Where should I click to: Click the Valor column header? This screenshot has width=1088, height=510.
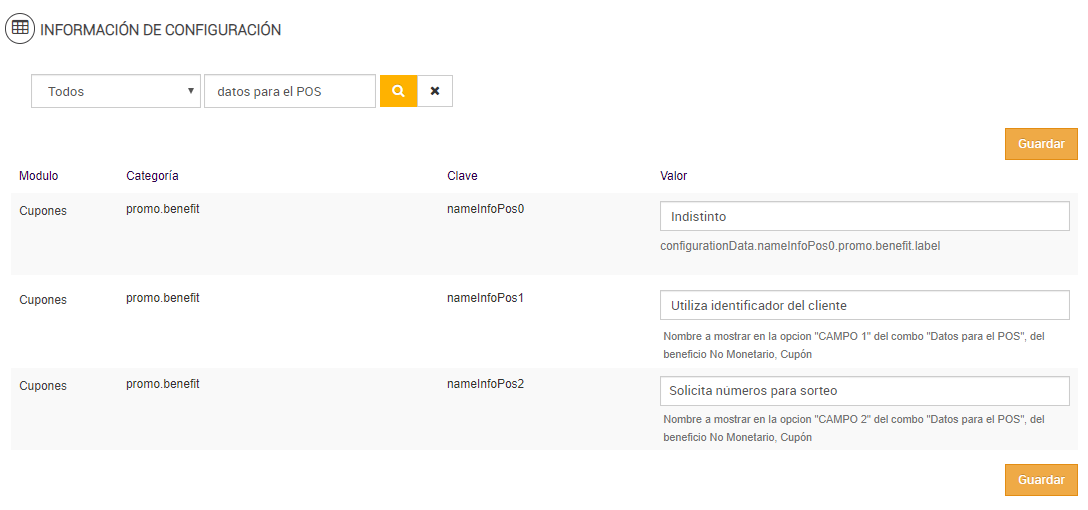point(673,176)
